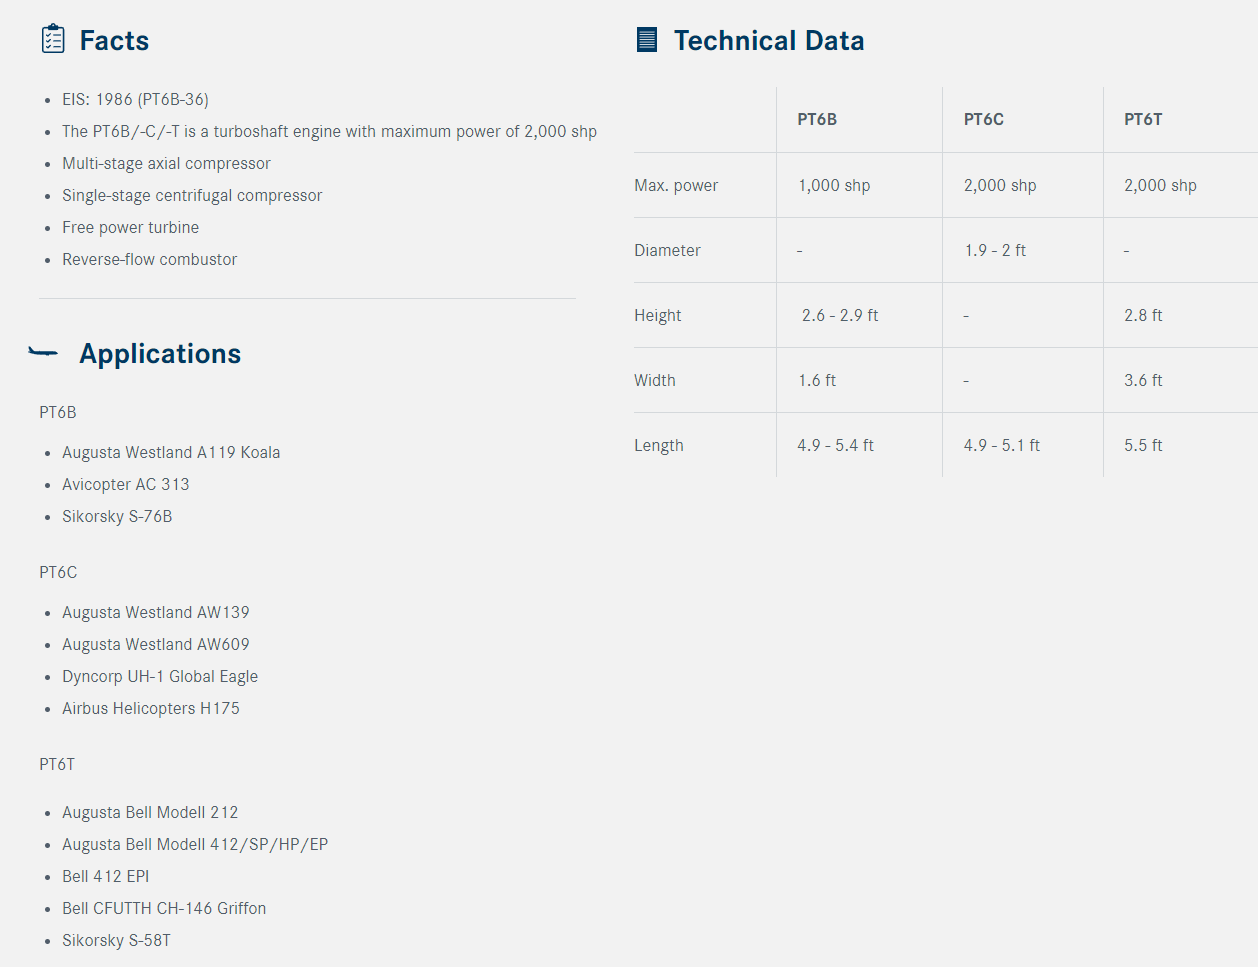Click the 1.9 - 2 ft diameter cell

(995, 250)
